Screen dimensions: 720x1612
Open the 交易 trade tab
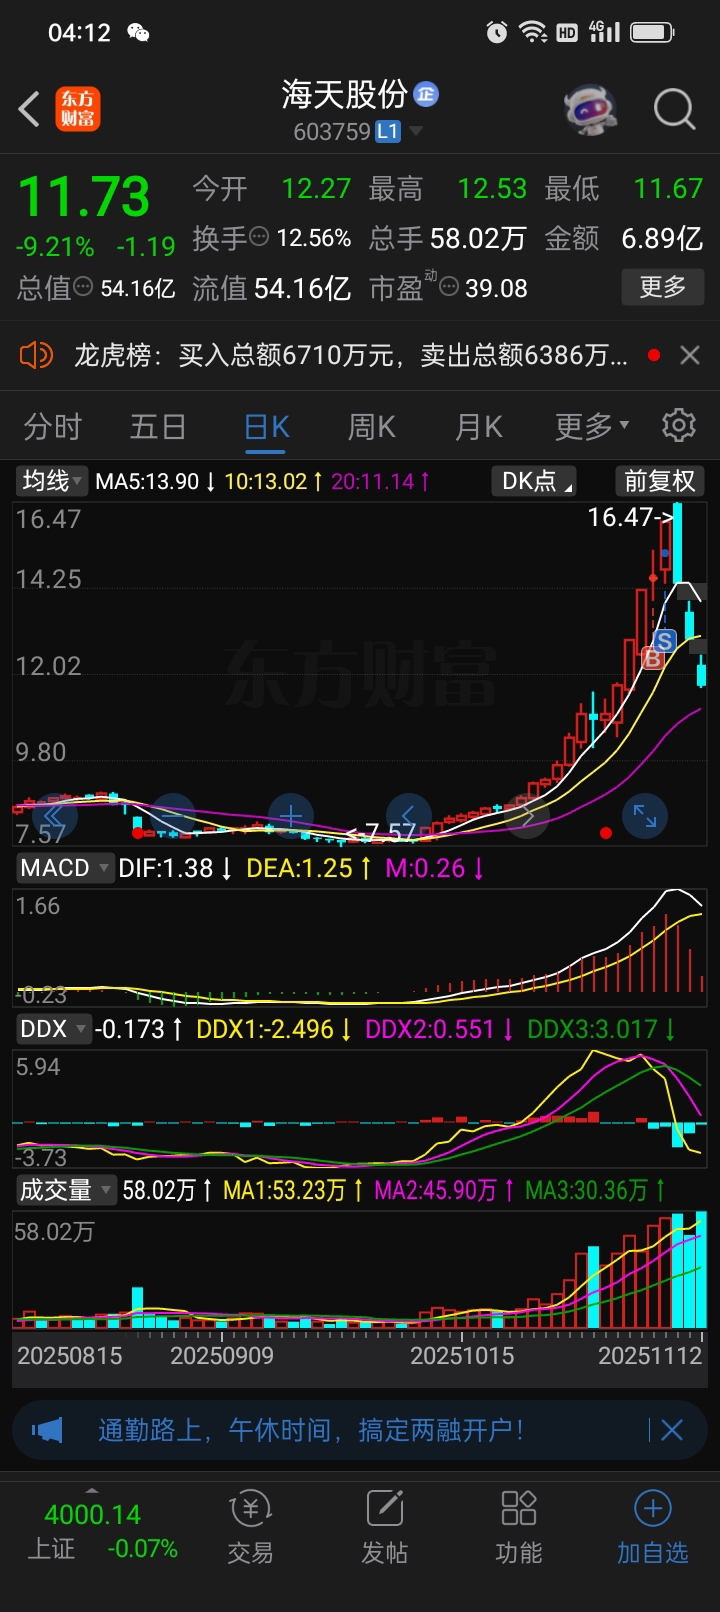250,1528
